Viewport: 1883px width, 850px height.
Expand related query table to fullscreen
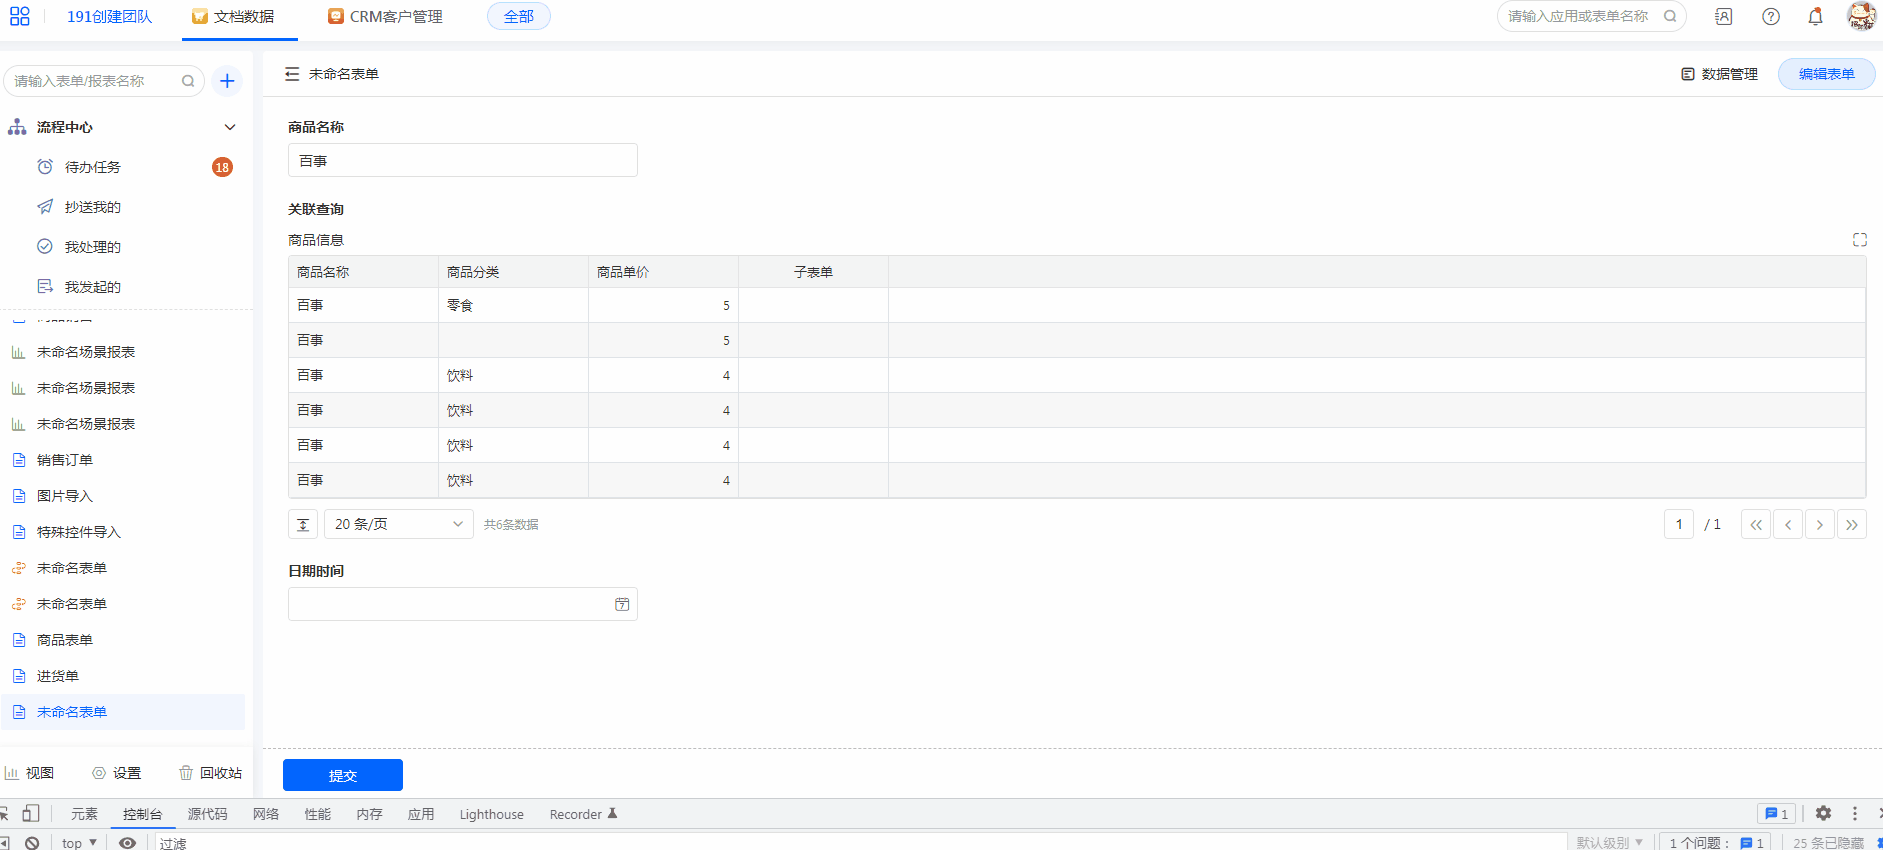pyautogui.click(x=1859, y=240)
